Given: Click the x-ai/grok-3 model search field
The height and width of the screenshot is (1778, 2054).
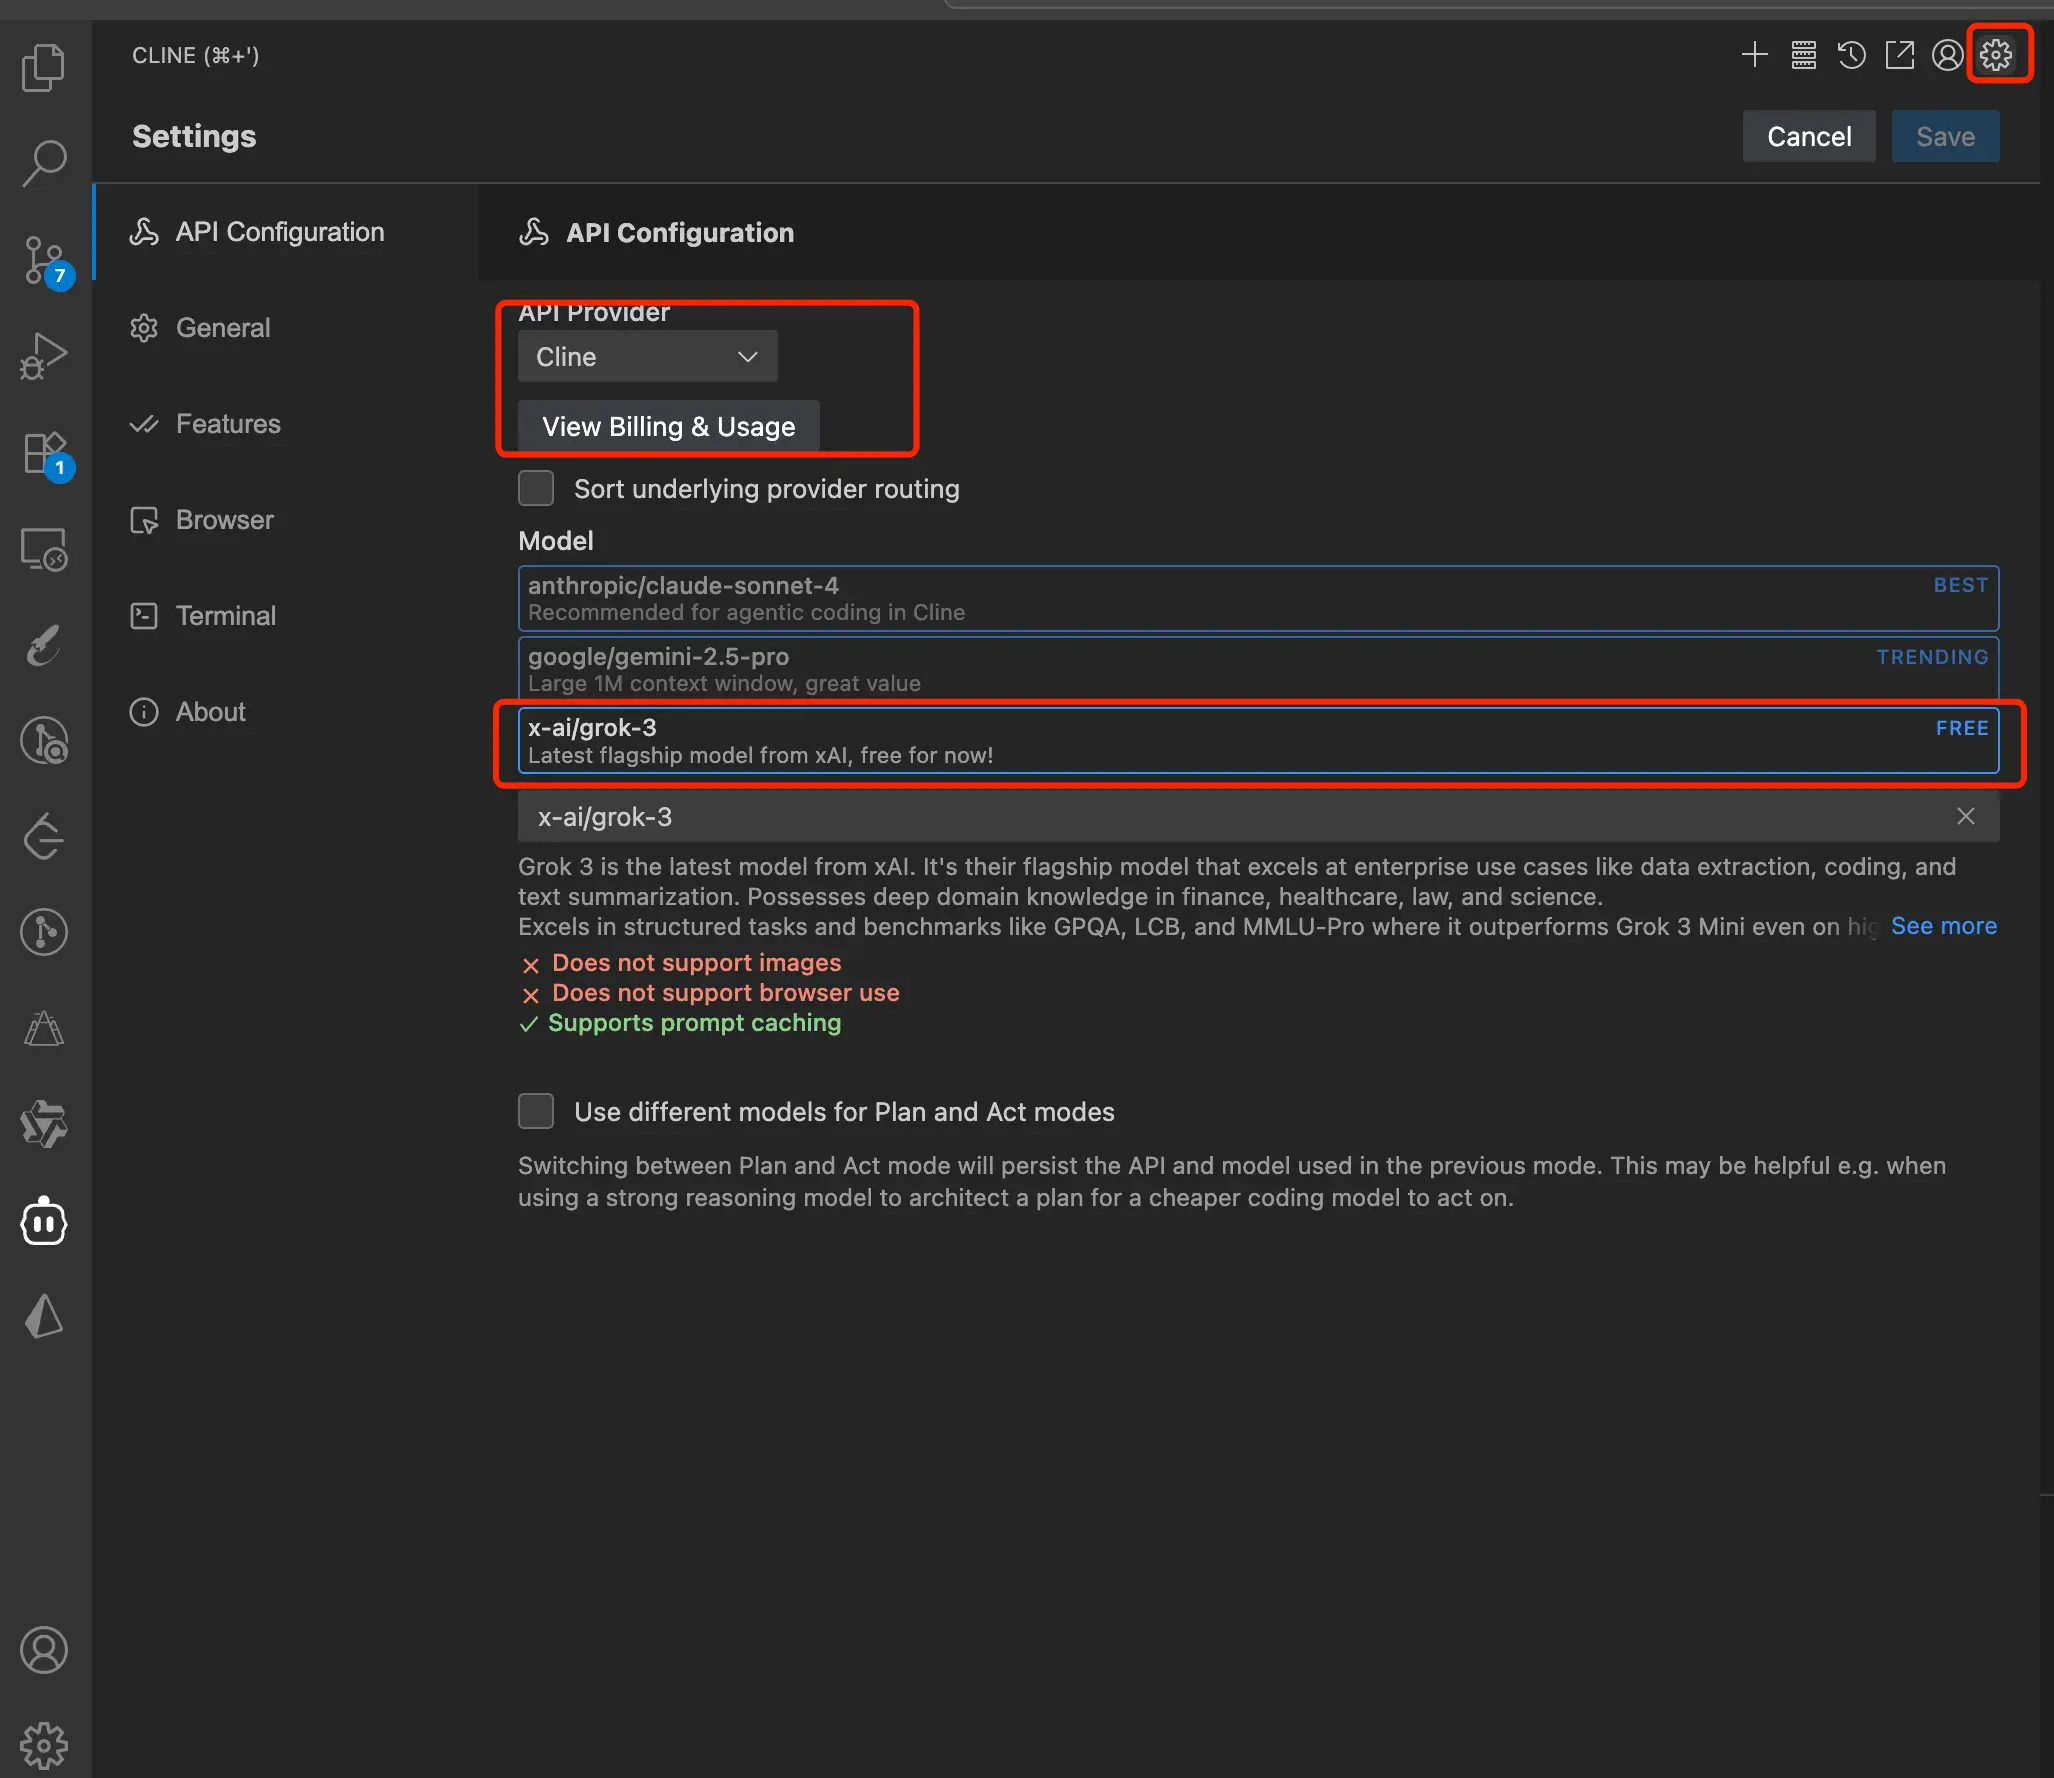Looking at the screenshot, I should 1200,817.
